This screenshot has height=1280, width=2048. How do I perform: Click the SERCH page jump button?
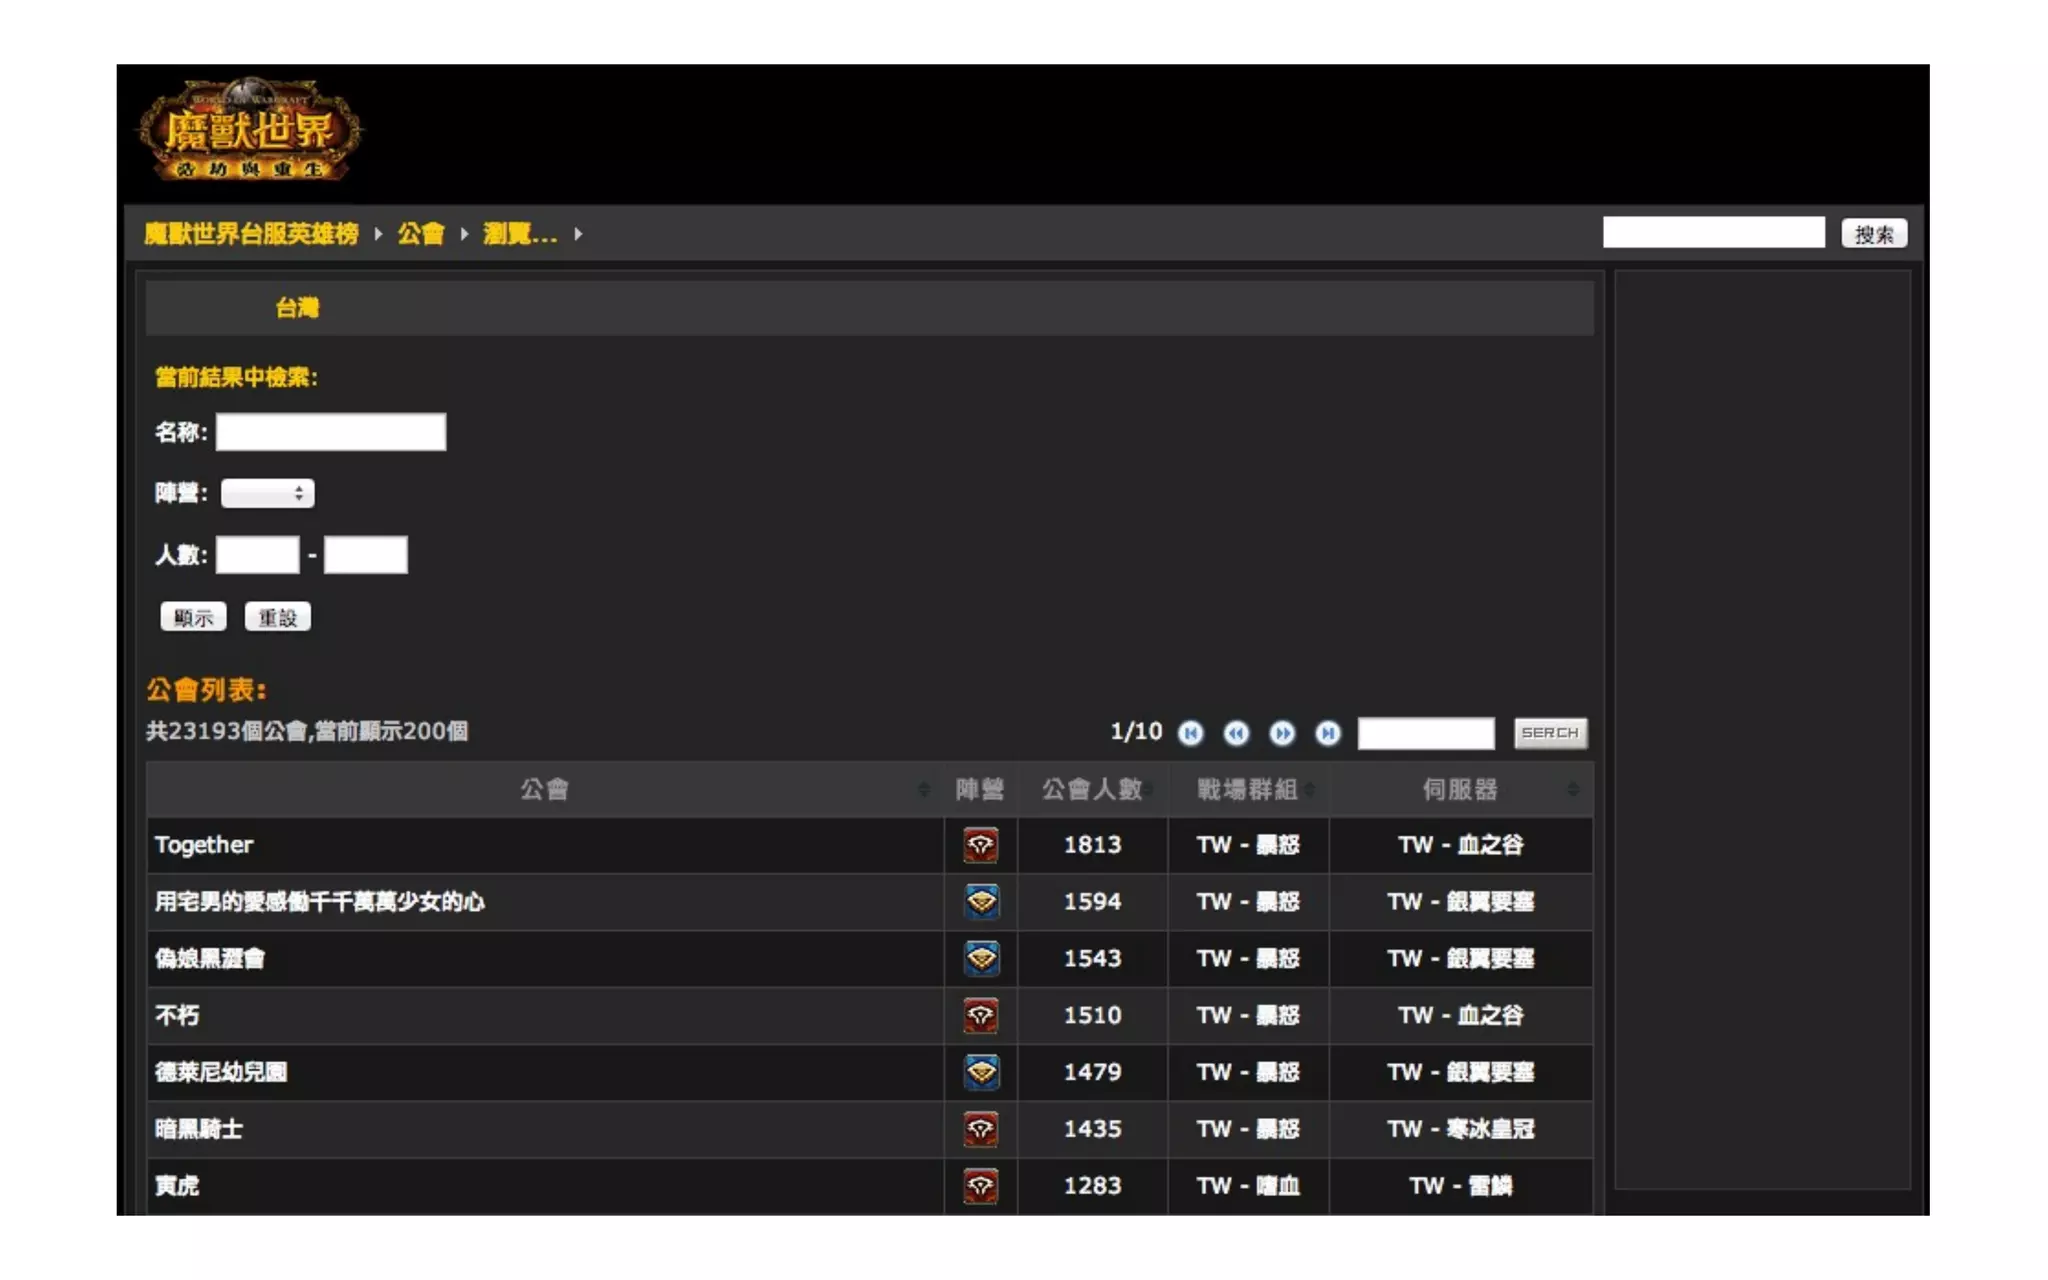tap(1549, 733)
